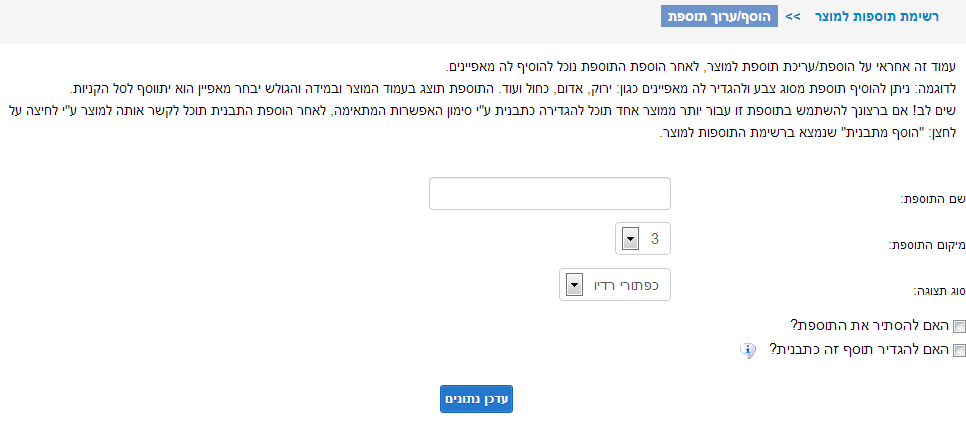The height and width of the screenshot is (427, 966).
Task: Click the info icon beside the template question
Action: coord(747,351)
